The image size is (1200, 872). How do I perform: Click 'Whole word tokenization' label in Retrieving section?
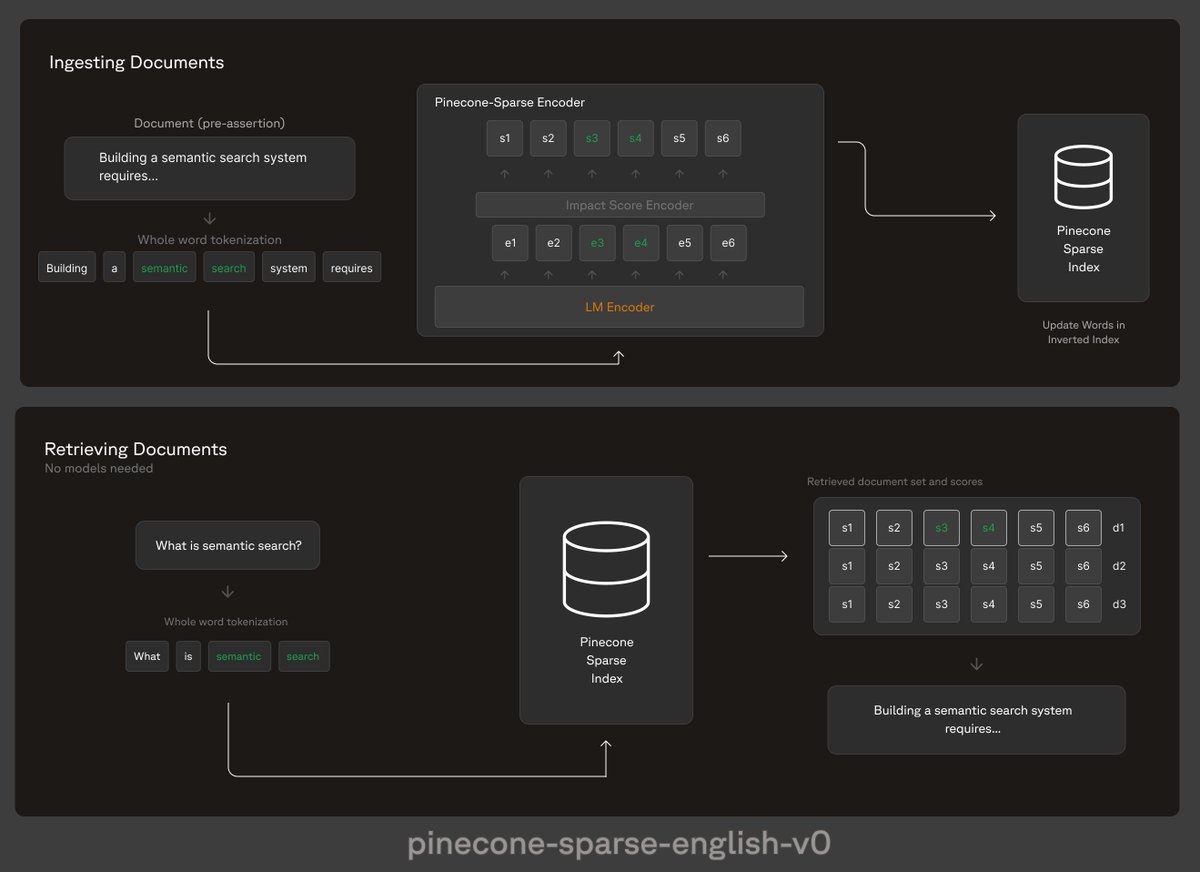[226, 621]
